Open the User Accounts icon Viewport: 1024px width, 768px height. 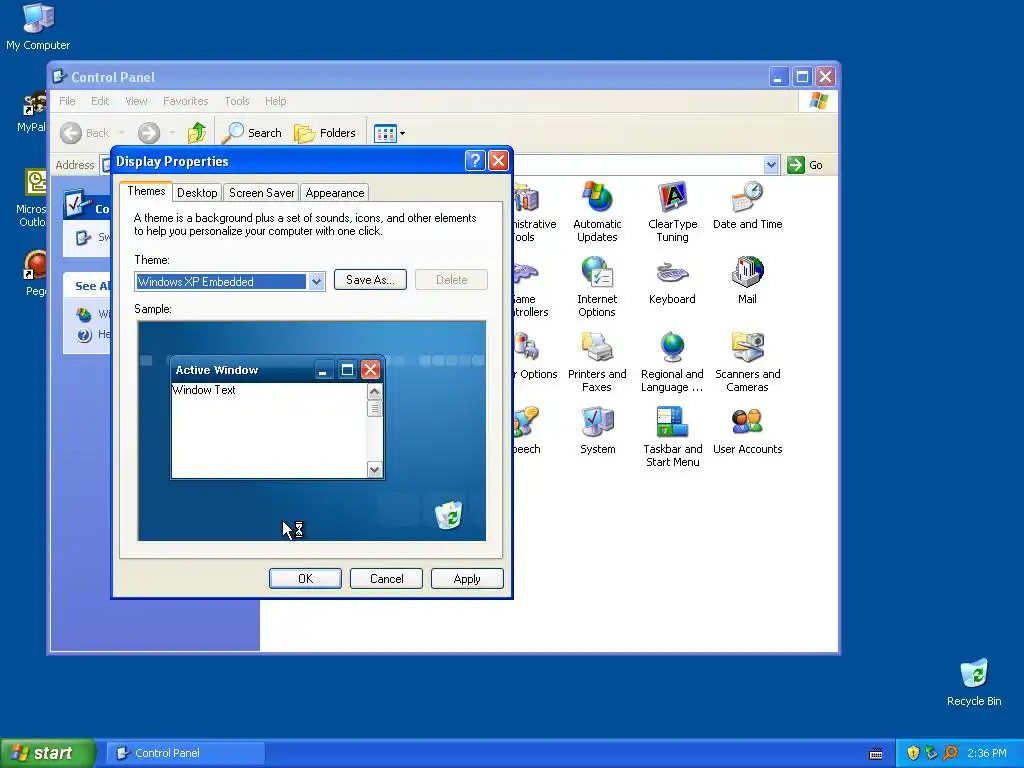click(747, 431)
